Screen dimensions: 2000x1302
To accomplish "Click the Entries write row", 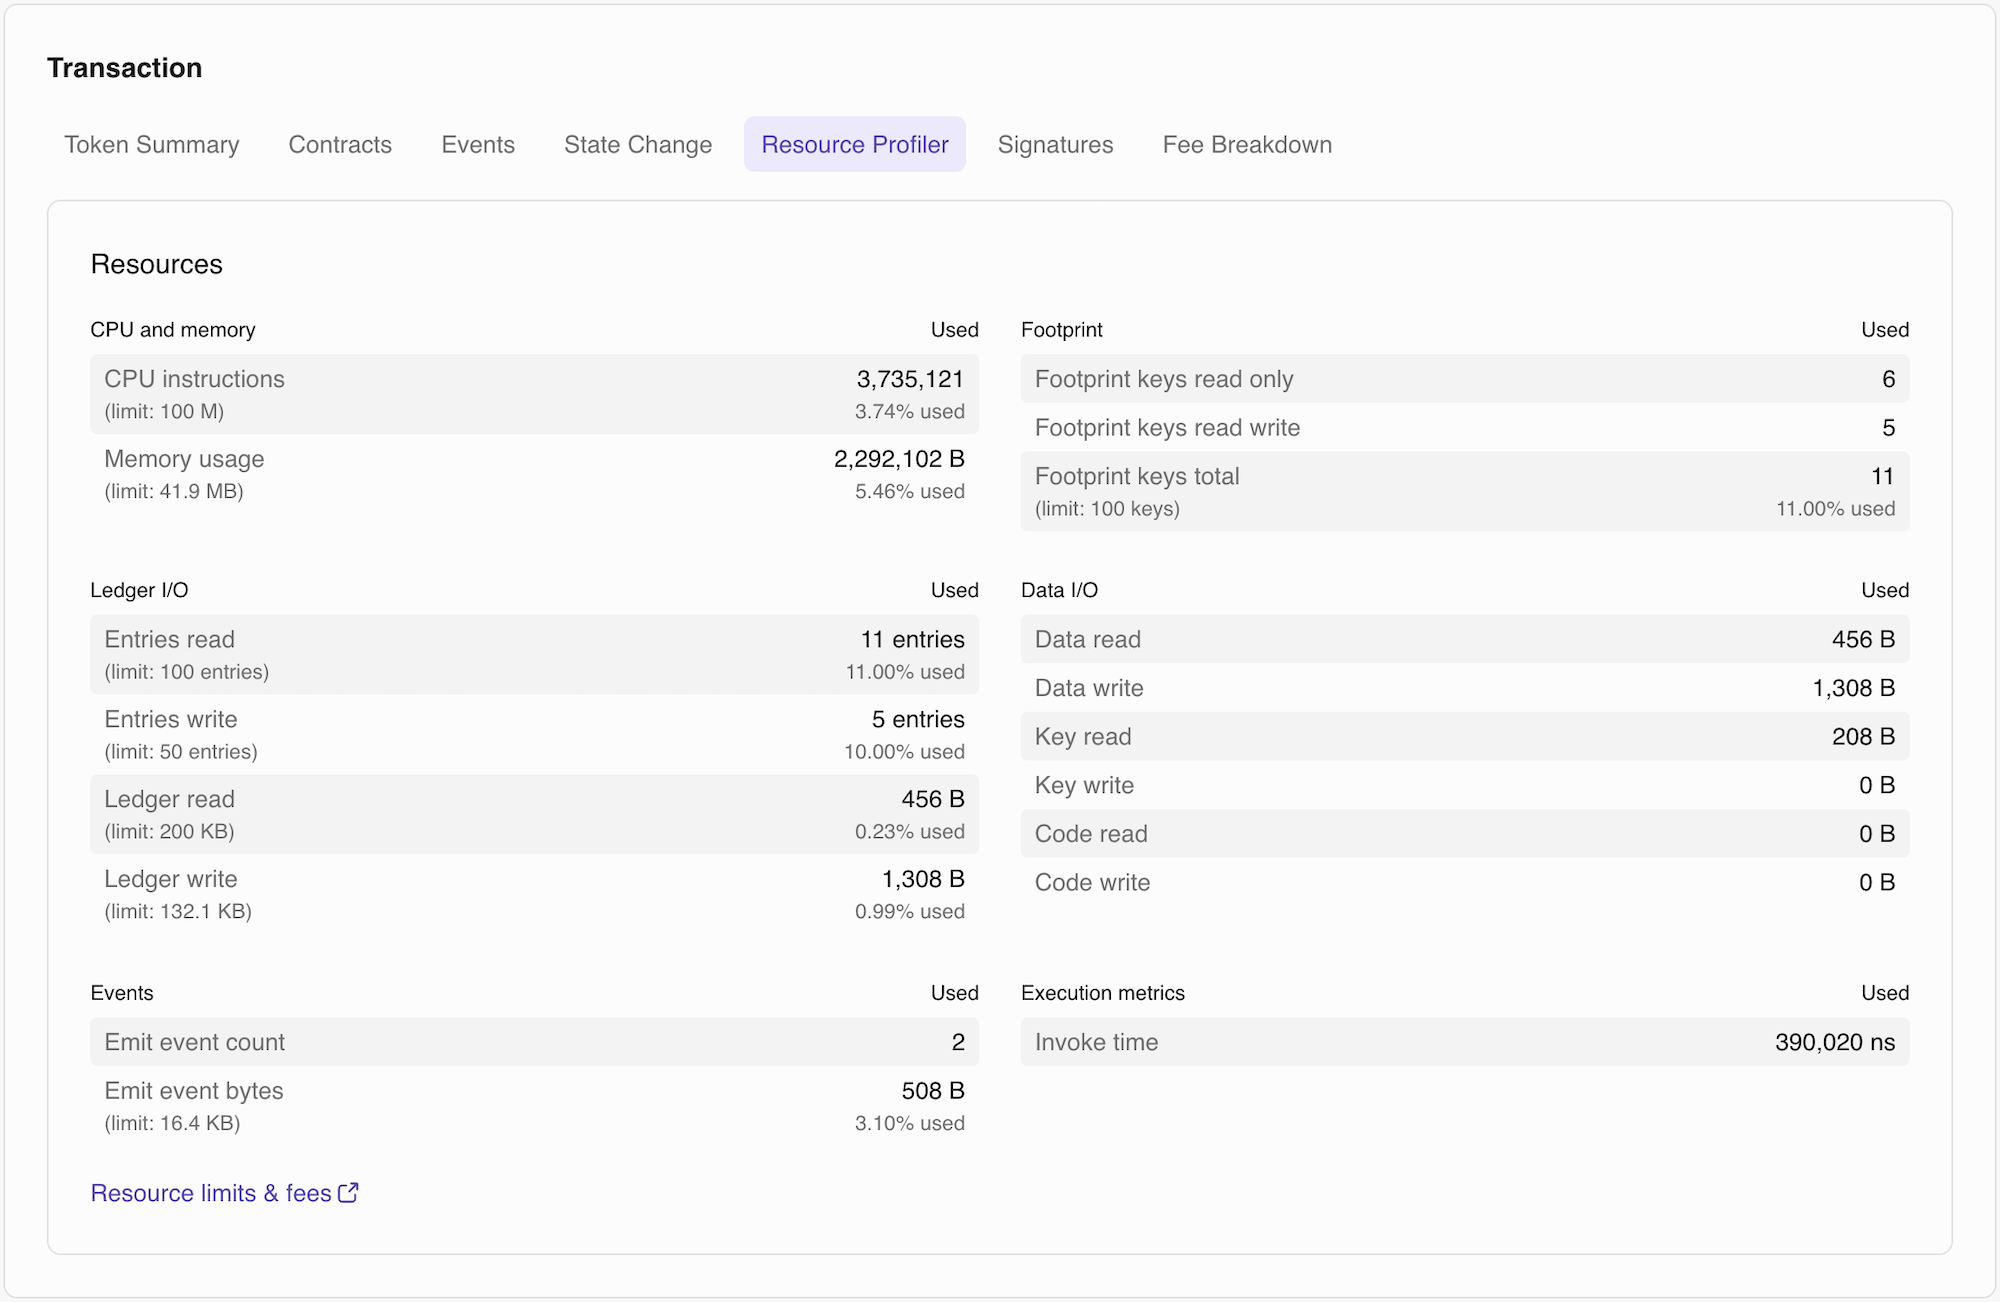I will point(528,733).
